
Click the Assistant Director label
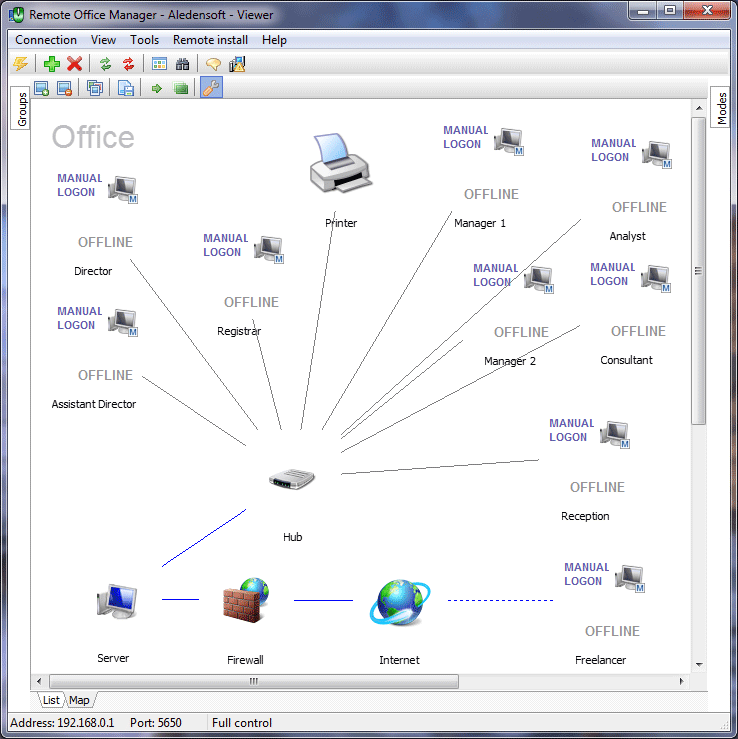[x=94, y=404]
